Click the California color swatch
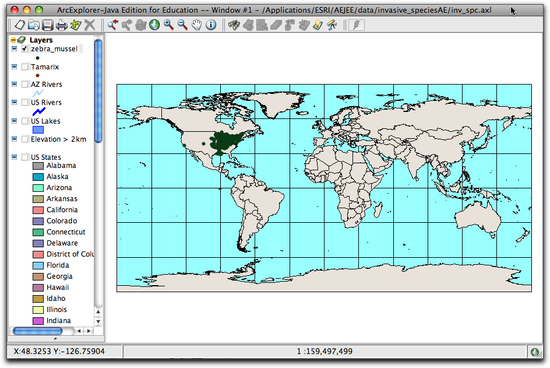The image size is (550, 368). pos(38,210)
